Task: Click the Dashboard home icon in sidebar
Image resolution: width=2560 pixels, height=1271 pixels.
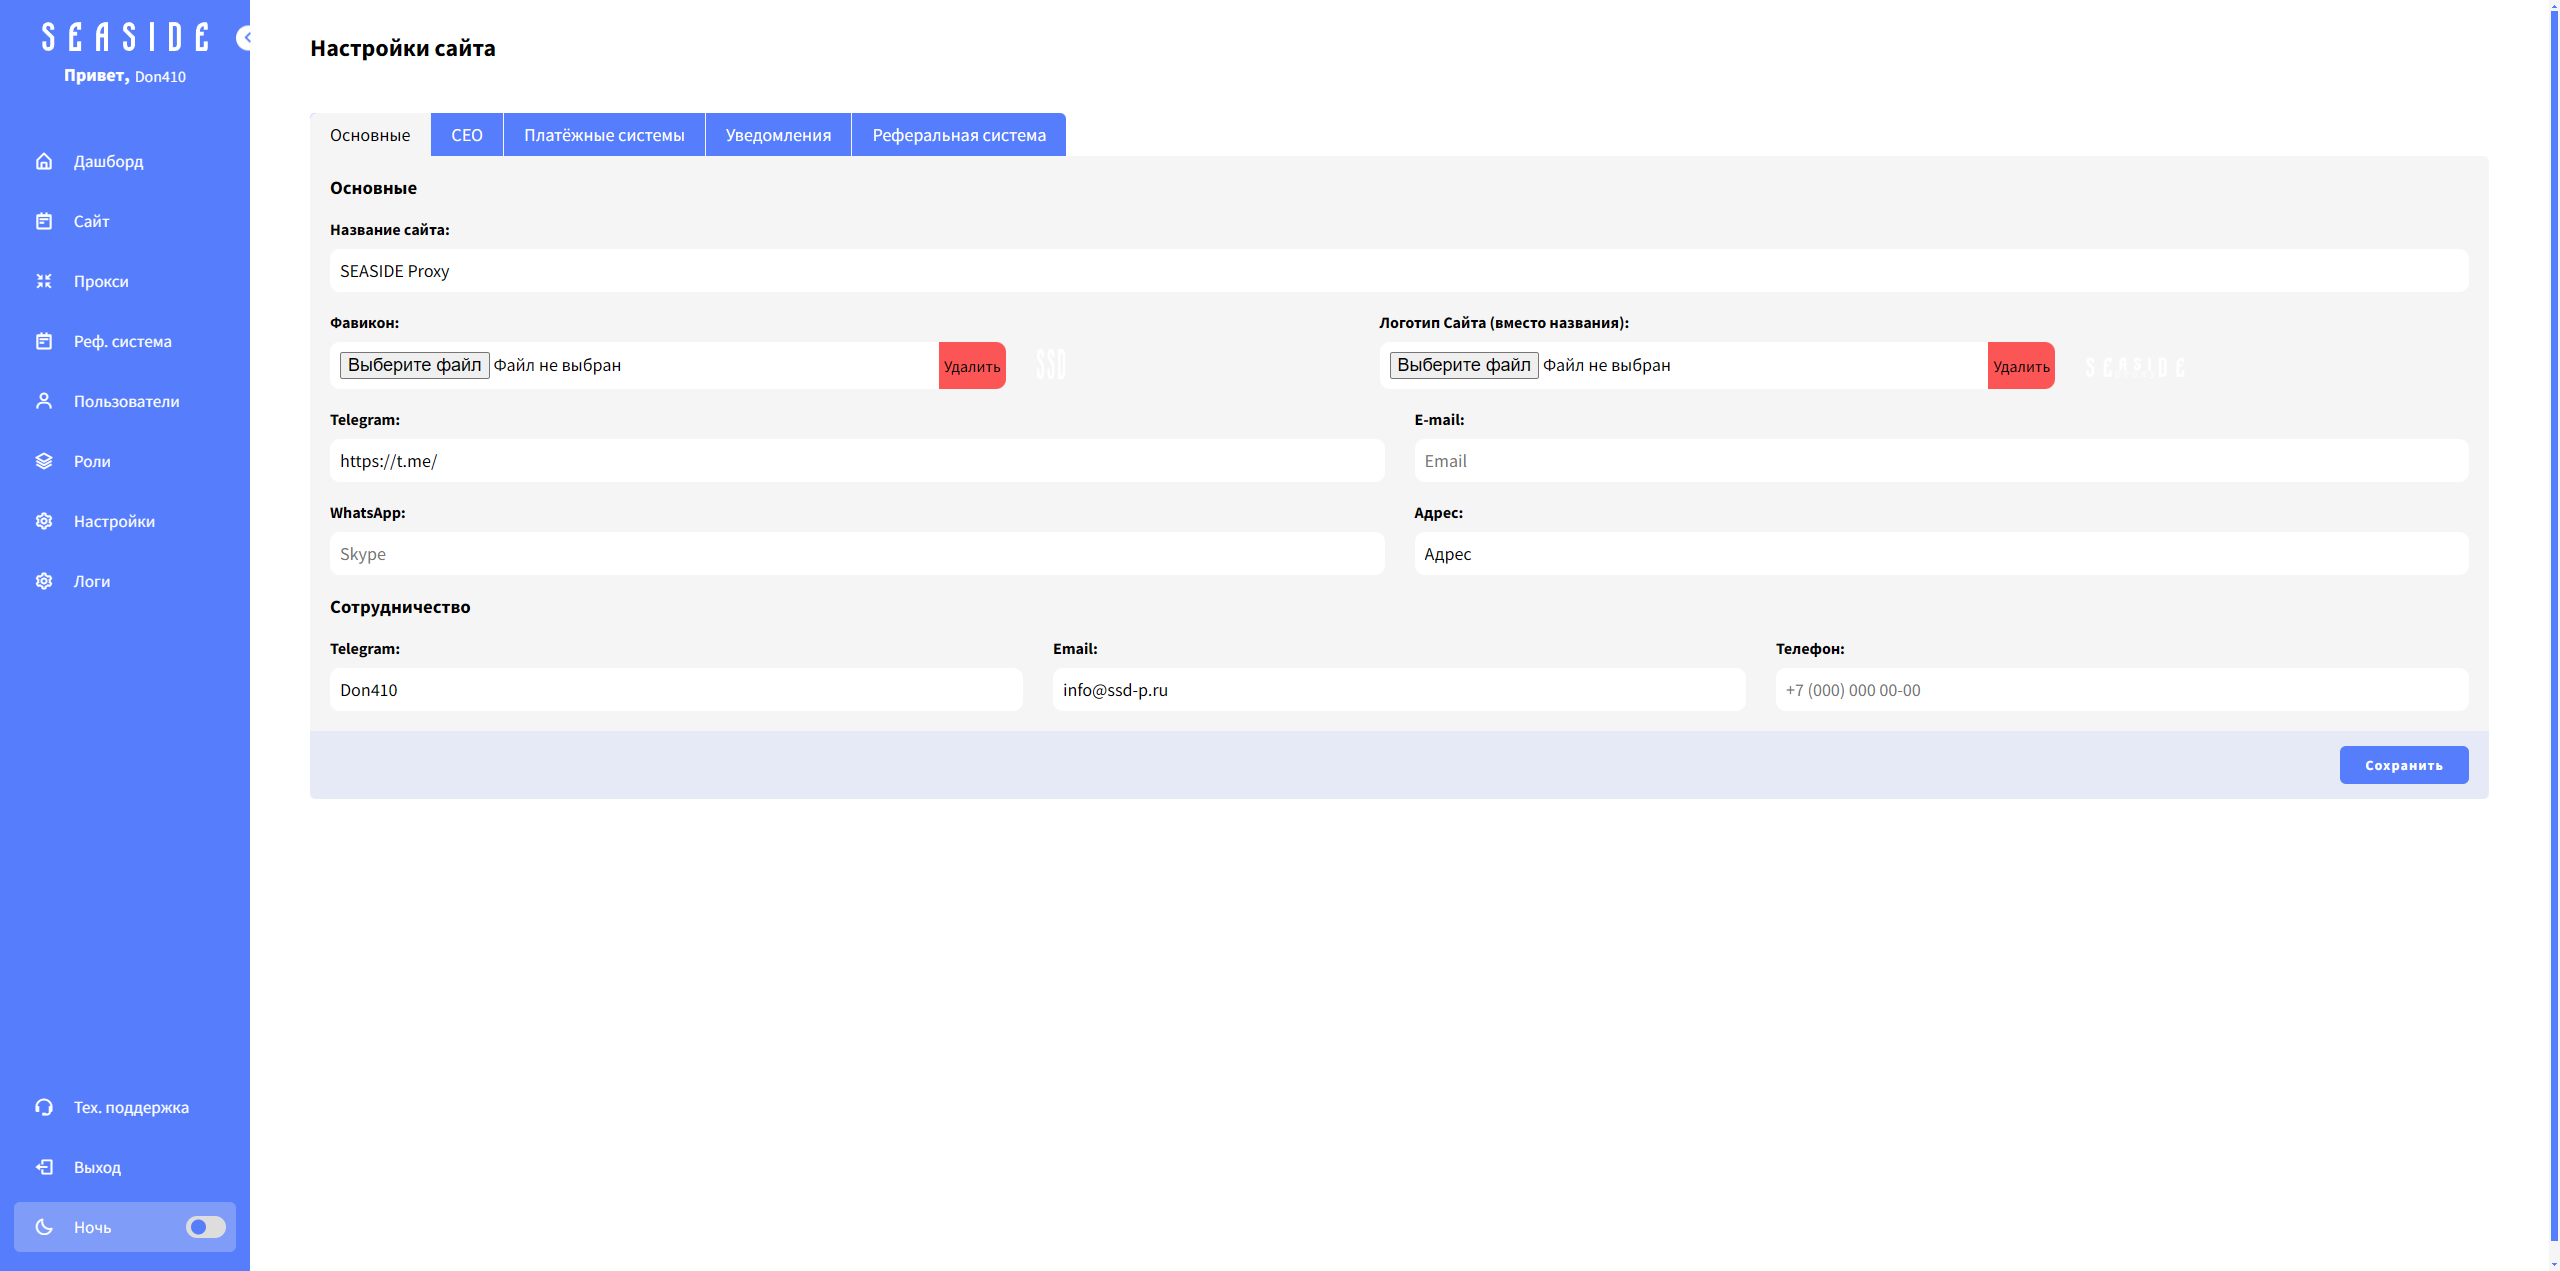Action: [x=44, y=161]
